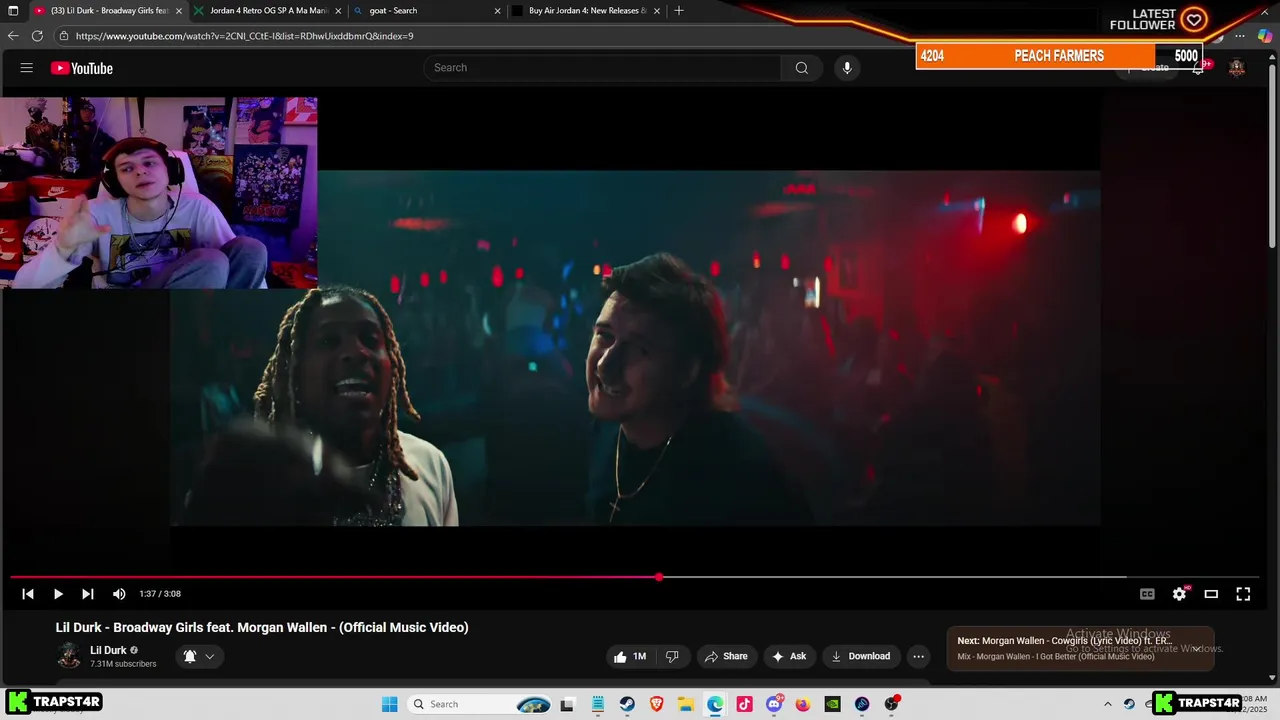
Task: Mute the video volume speaker icon
Action: [x=119, y=594]
